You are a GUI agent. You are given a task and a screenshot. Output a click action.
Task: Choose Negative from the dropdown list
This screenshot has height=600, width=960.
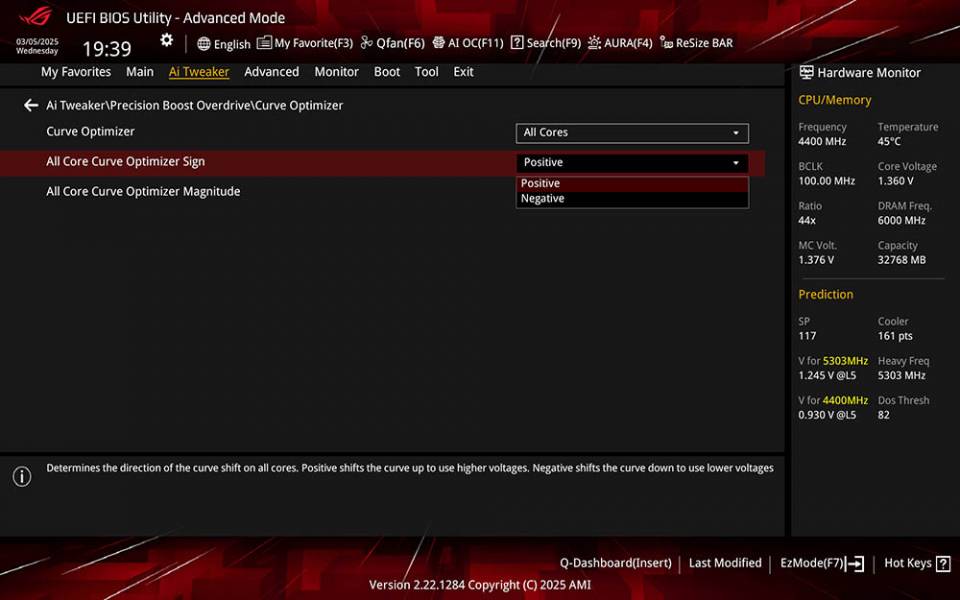click(632, 198)
